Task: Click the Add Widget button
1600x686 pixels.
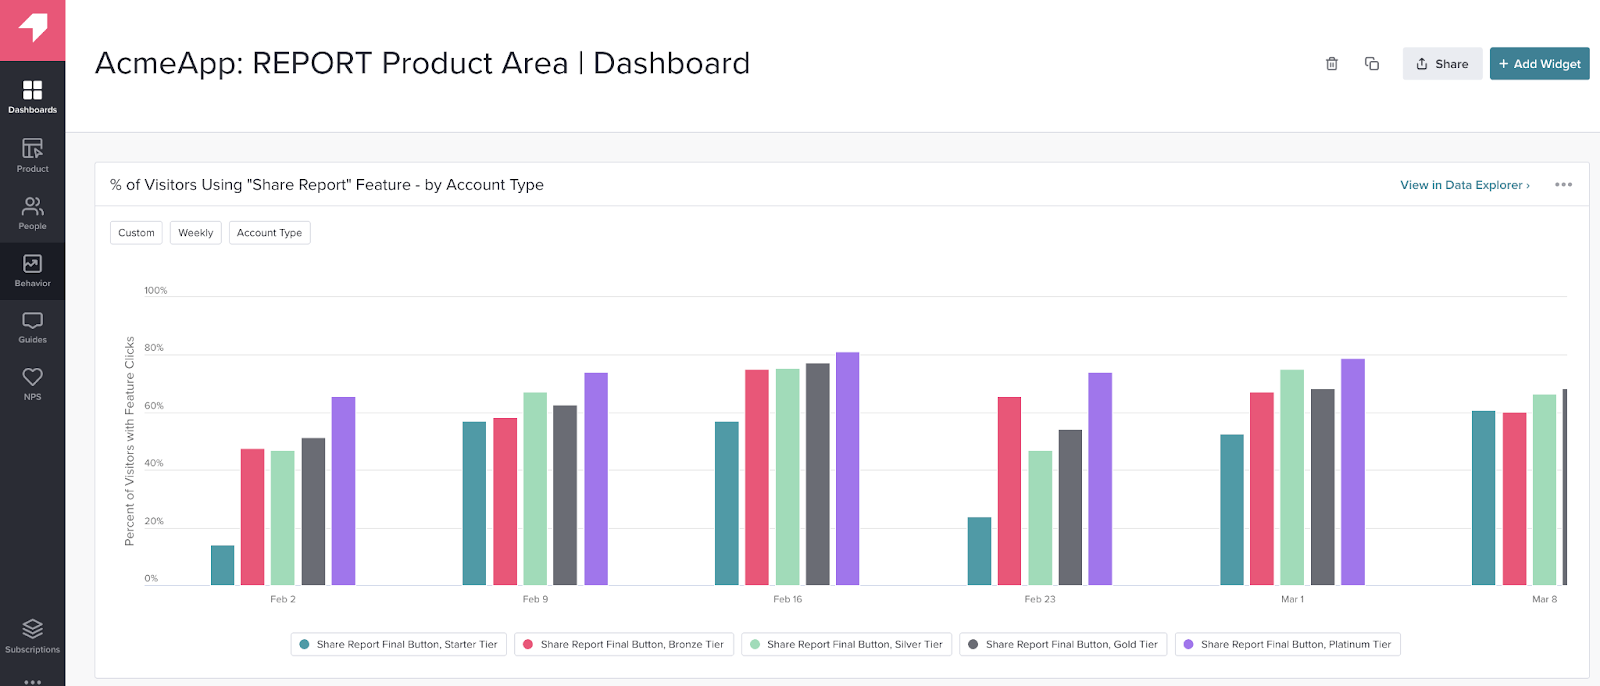Action: pos(1539,64)
